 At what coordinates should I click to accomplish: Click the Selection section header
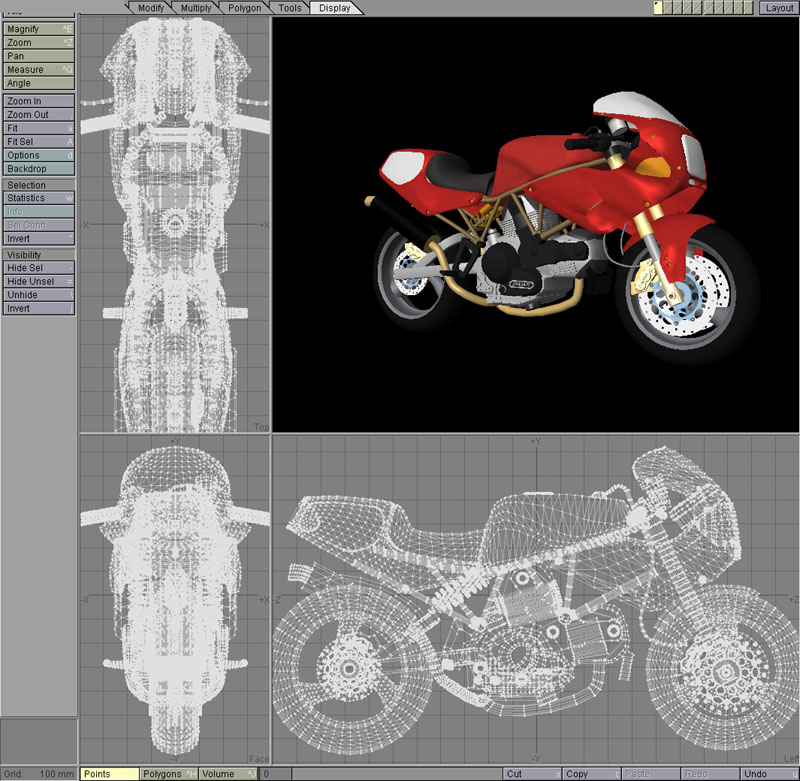click(x=39, y=185)
